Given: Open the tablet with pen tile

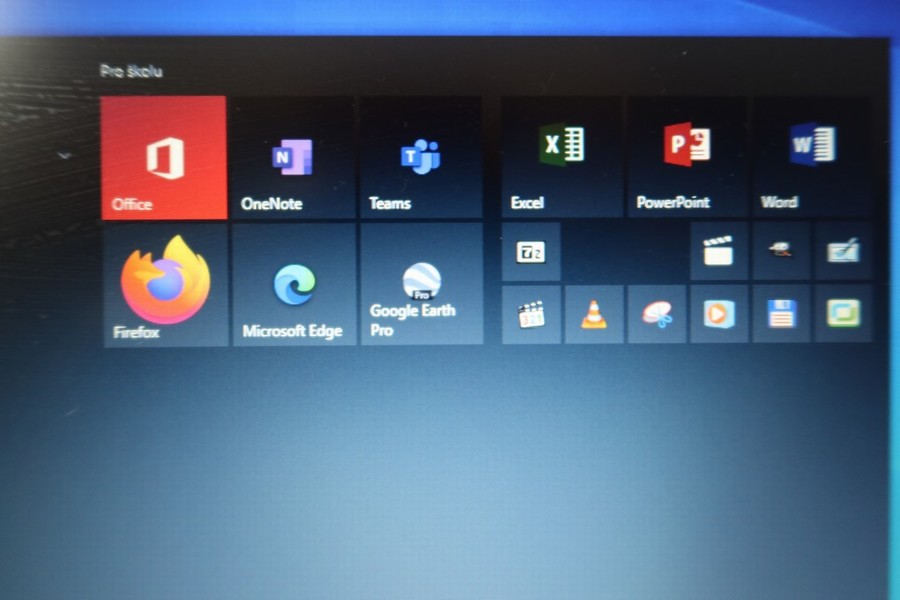Looking at the screenshot, I should tap(843, 251).
